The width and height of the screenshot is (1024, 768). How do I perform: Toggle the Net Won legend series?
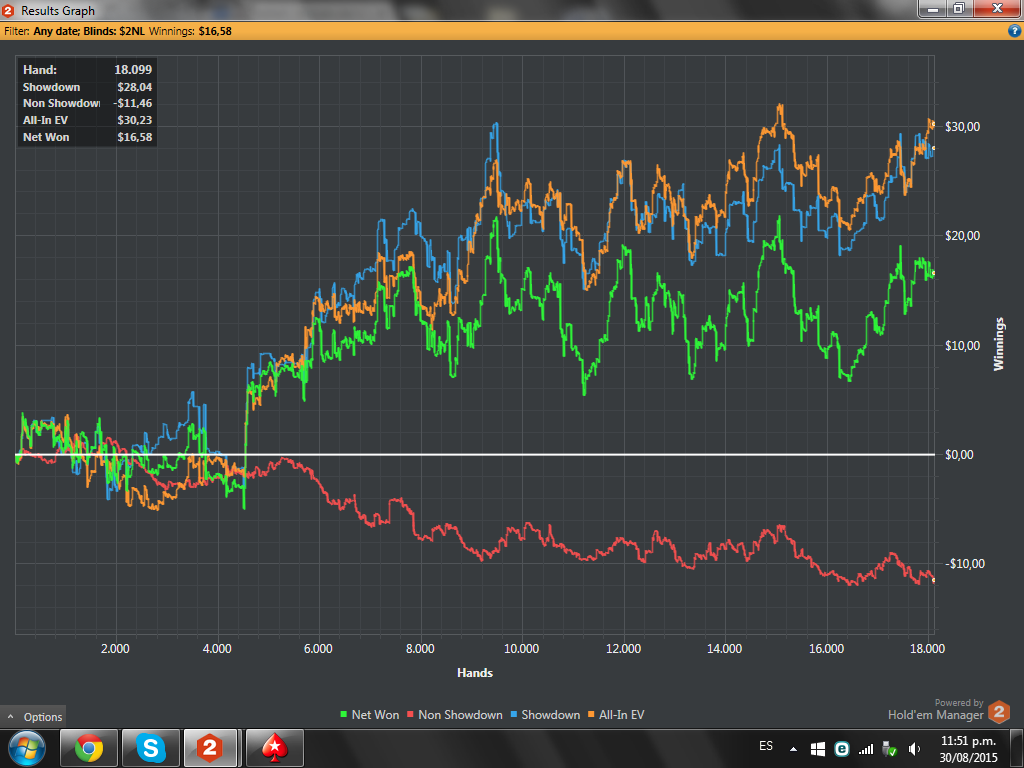370,714
